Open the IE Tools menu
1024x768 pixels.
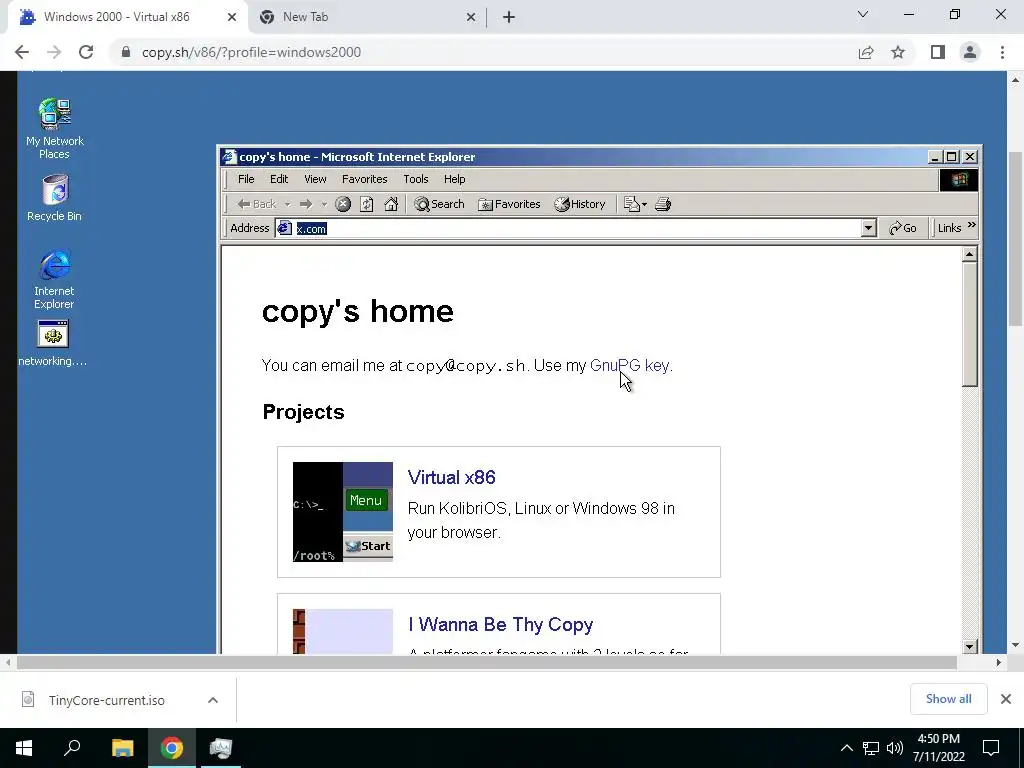pos(415,179)
